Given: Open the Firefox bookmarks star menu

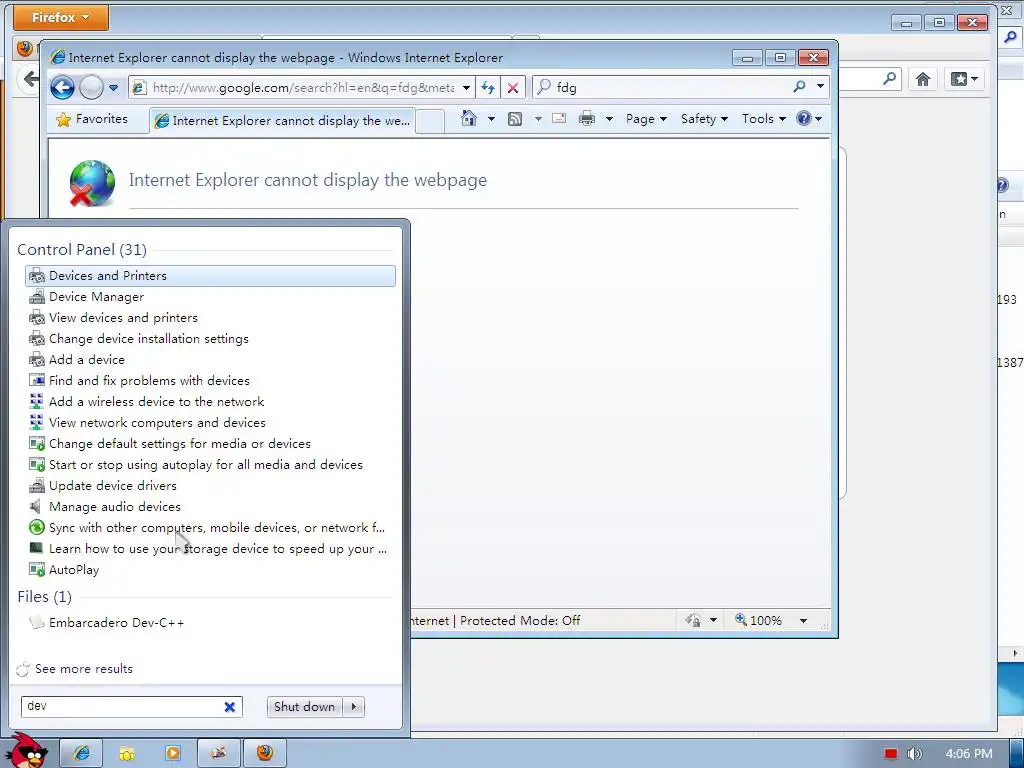Looking at the screenshot, I should 964,79.
